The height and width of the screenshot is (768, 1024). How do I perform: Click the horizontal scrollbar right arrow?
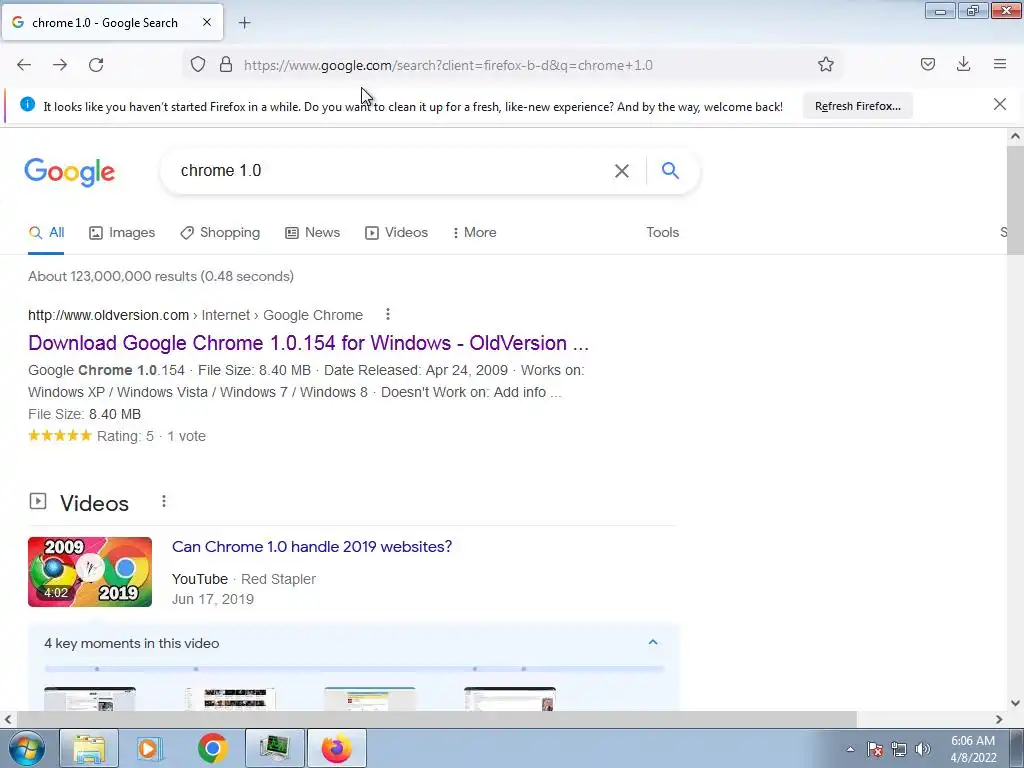point(999,720)
